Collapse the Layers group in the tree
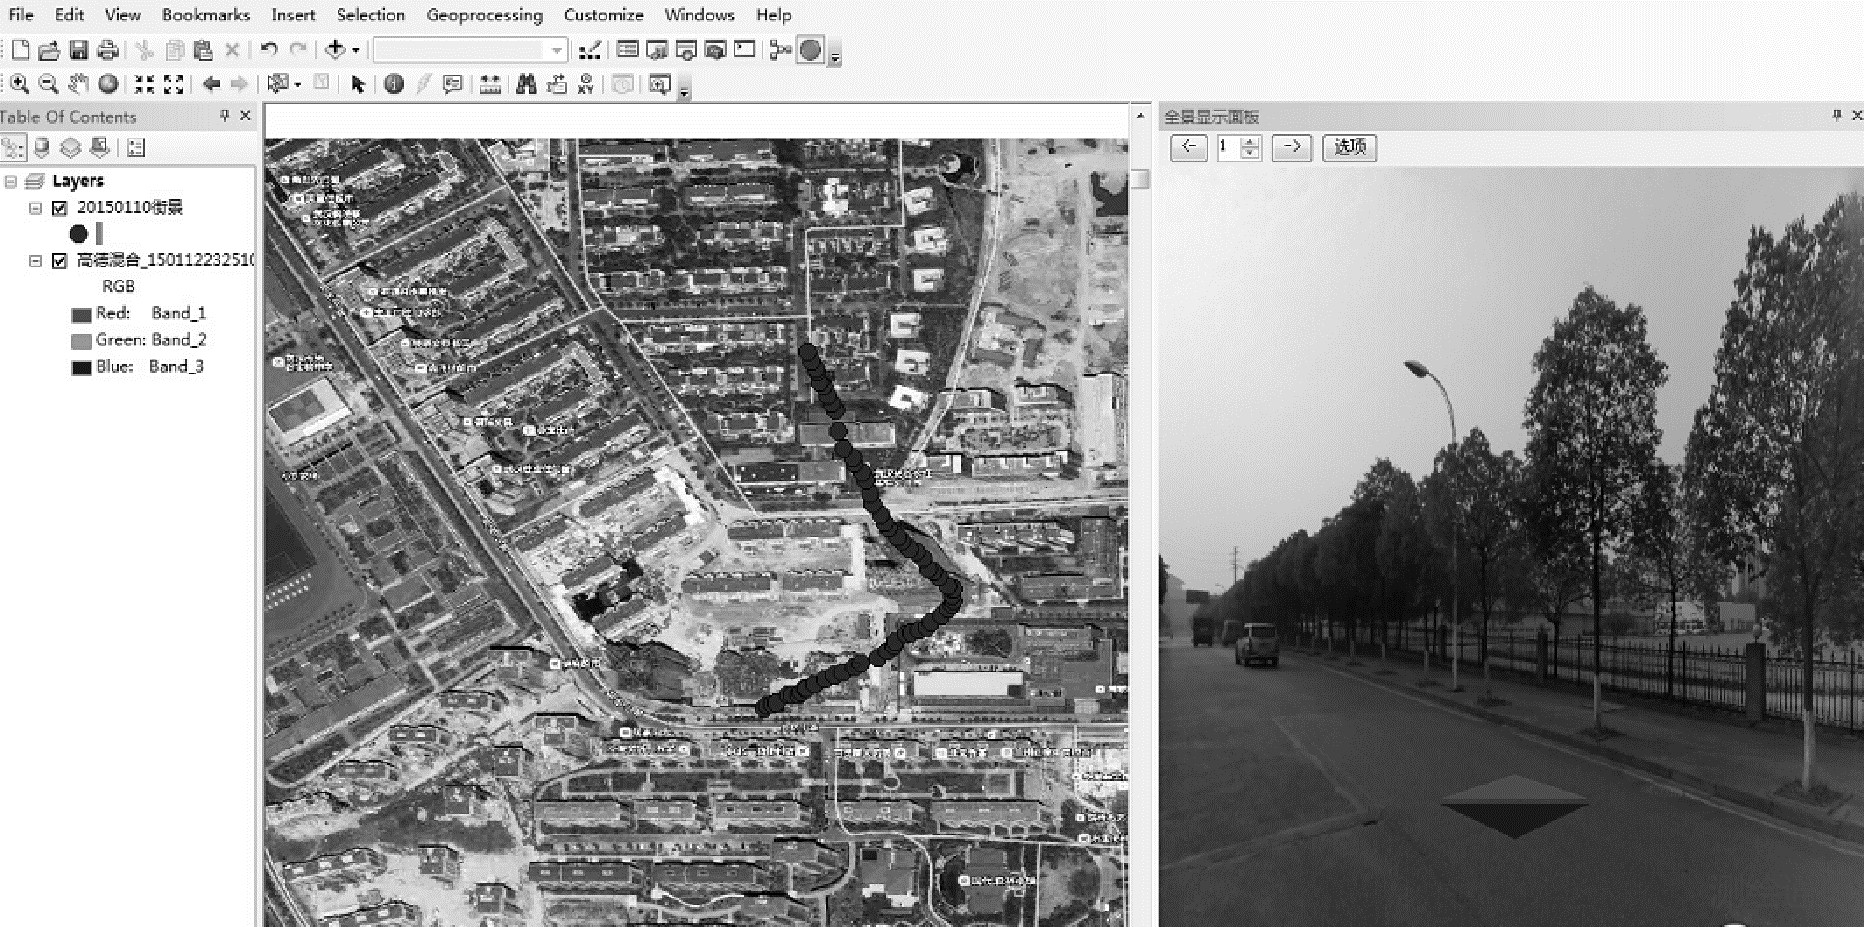The height and width of the screenshot is (927, 1864). 11,181
